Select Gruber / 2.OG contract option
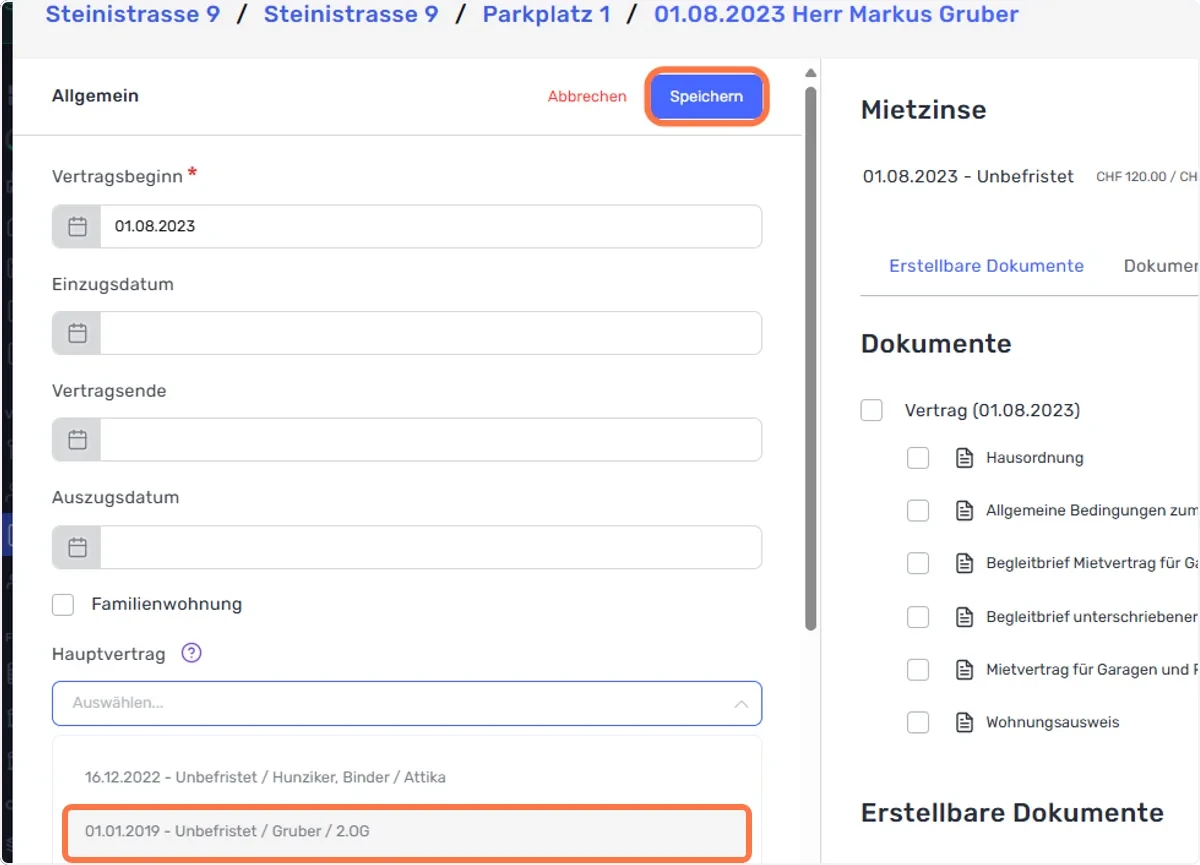This screenshot has height=865, width=1200. tap(407, 831)
